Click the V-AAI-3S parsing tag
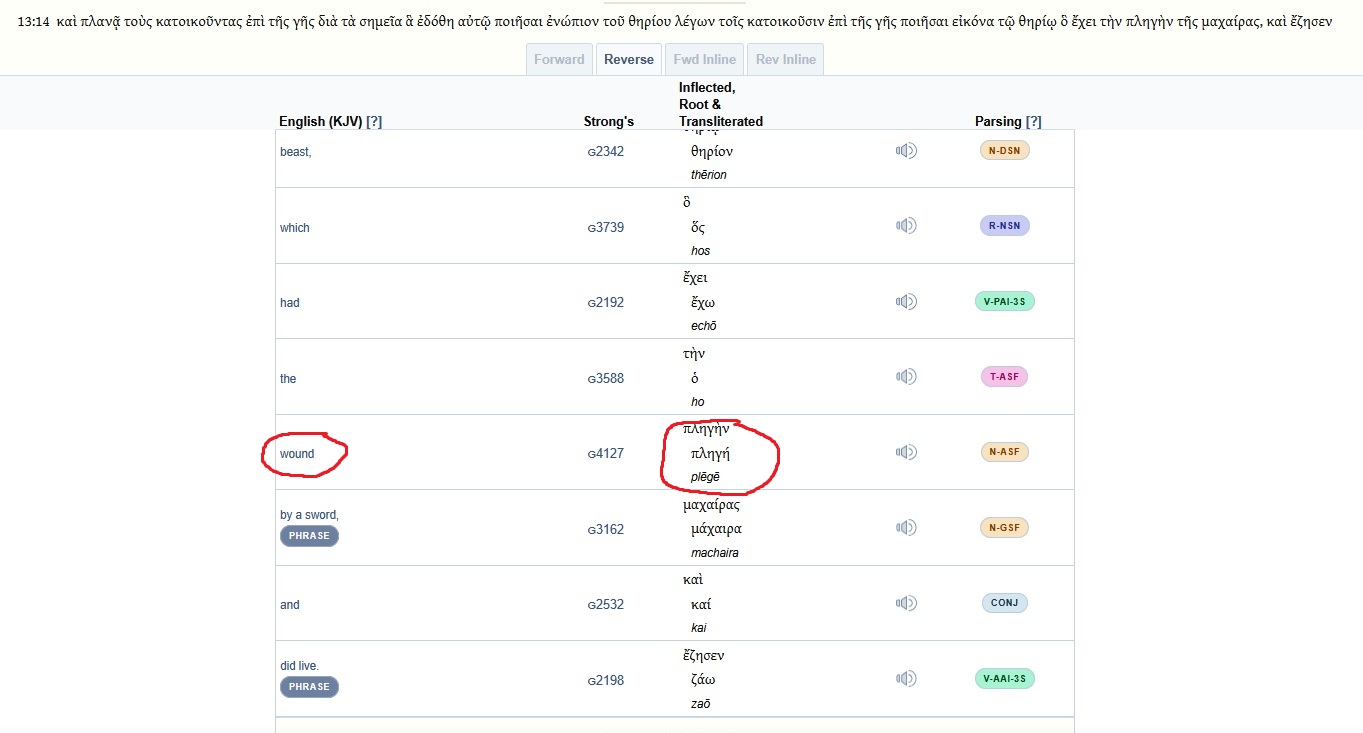The height and width of the screenshot is (733, 1363). pos(1004,678)
